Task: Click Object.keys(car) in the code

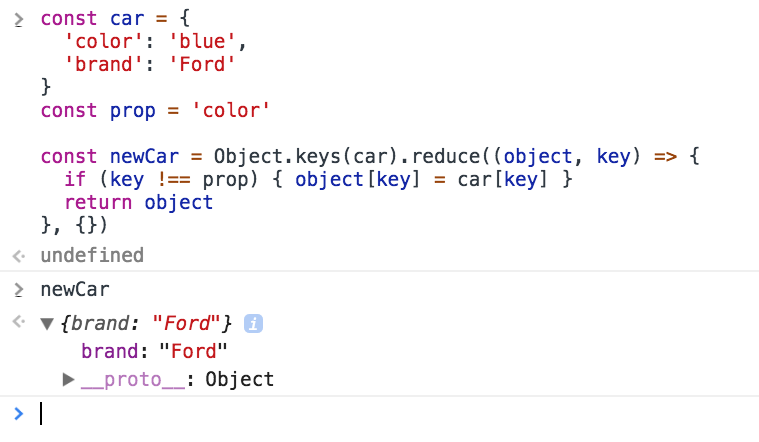Action: click(x=281, y=156)
